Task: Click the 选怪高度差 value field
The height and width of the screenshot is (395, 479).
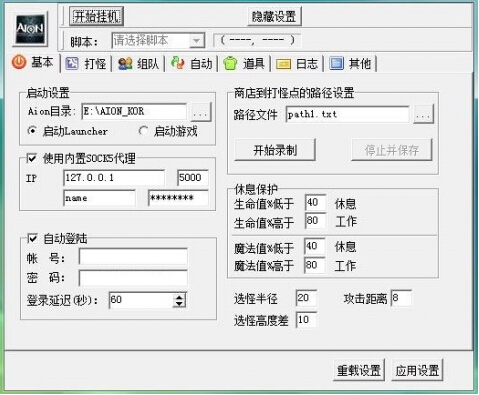Action: point(306,320)
